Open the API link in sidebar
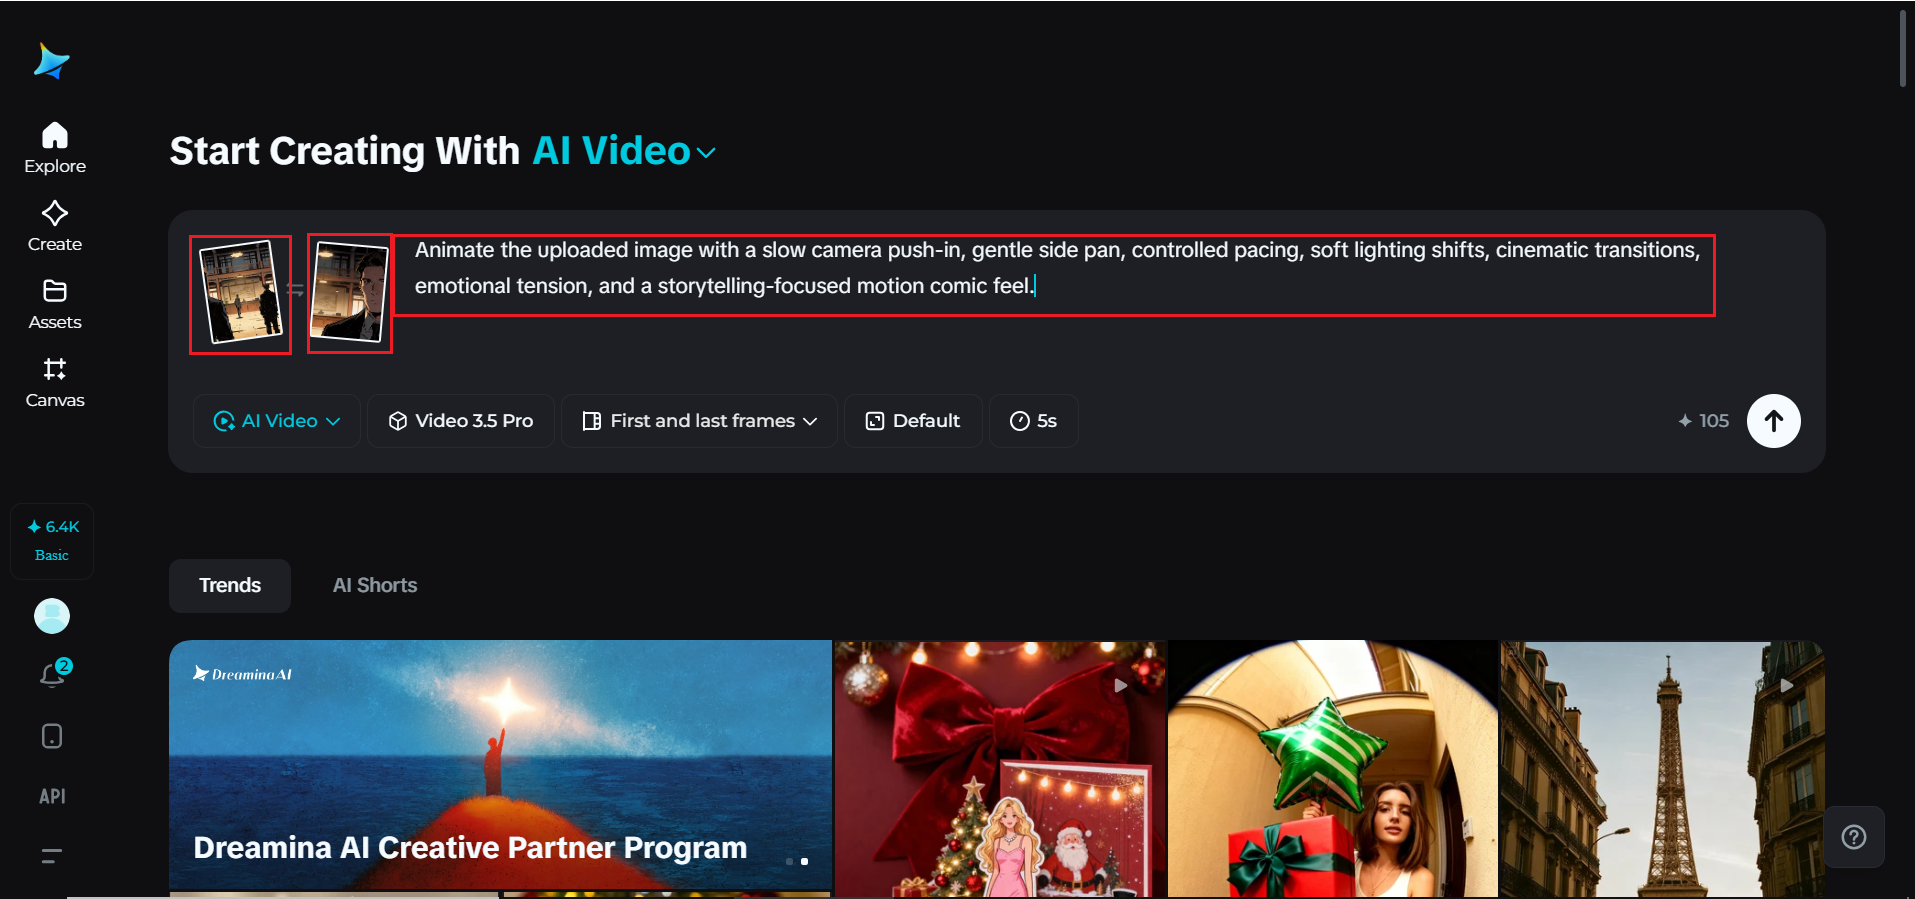This screenshot has height=899, width=1915. pos(52,796)
